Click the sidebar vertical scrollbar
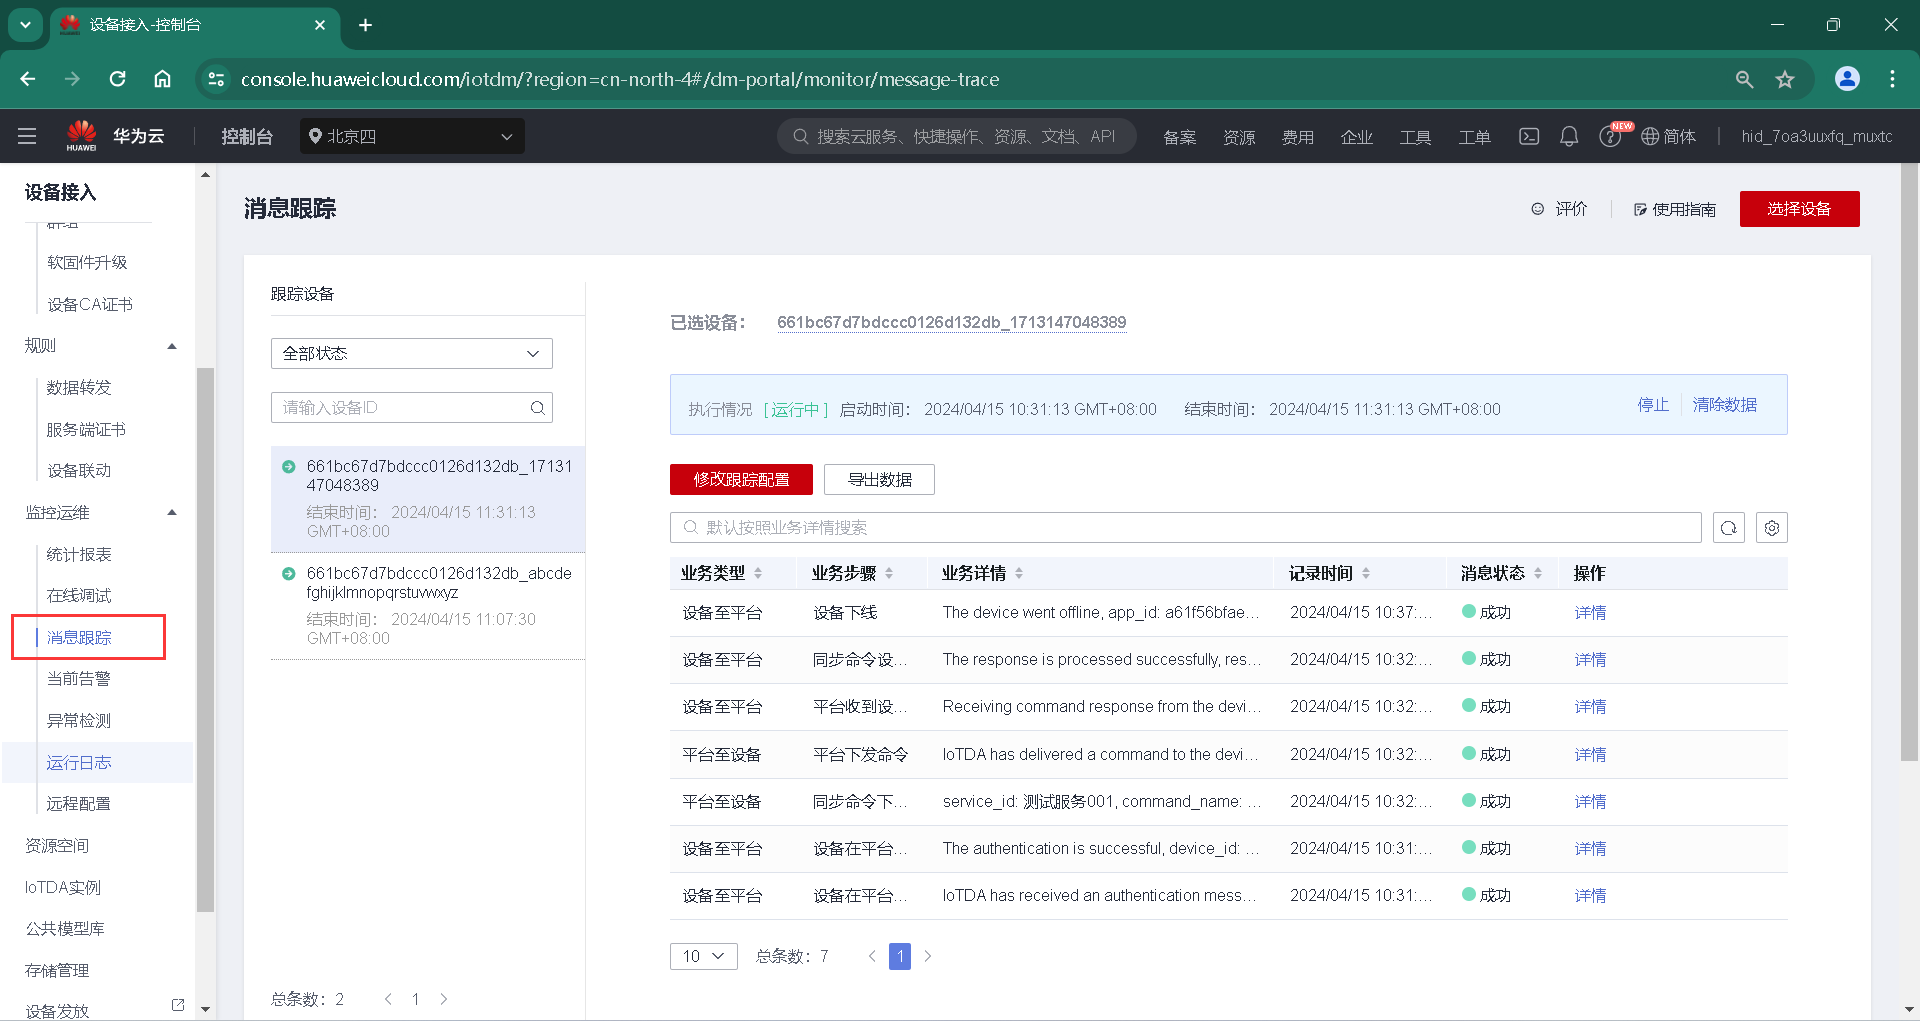The height and width of the screenshot is (1021, 1920). tap(205, 640)
